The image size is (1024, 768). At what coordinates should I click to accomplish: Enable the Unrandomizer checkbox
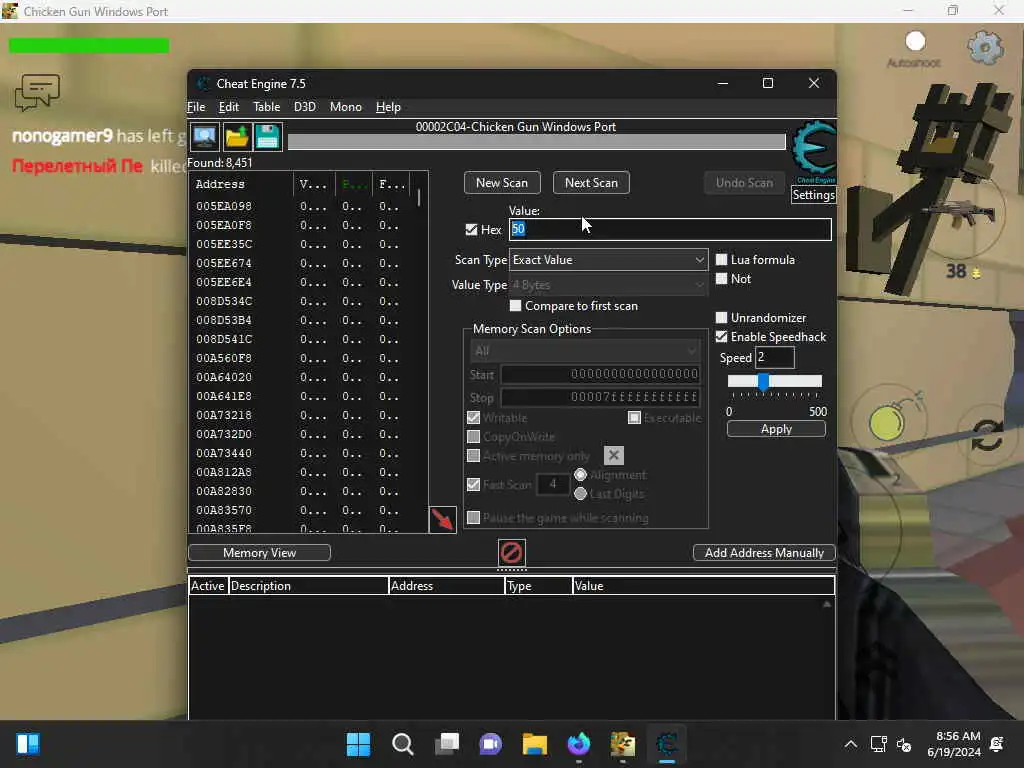722,317
